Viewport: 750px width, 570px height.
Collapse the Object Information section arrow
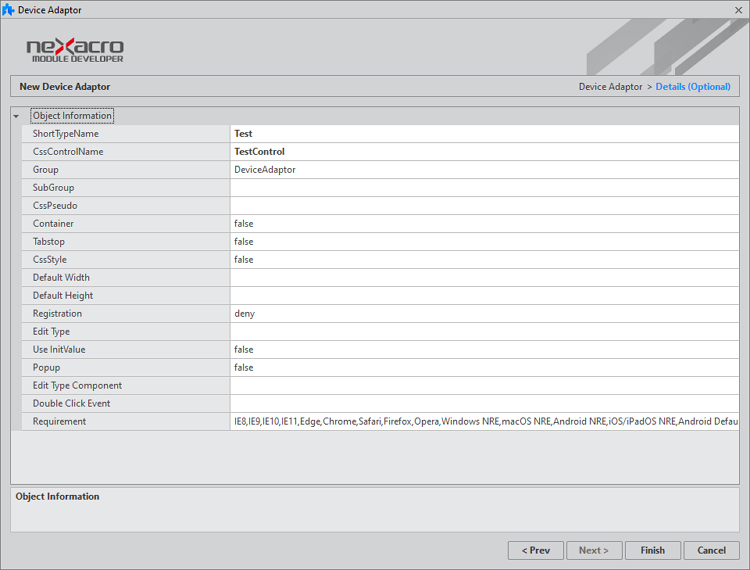tap(16, 116)
